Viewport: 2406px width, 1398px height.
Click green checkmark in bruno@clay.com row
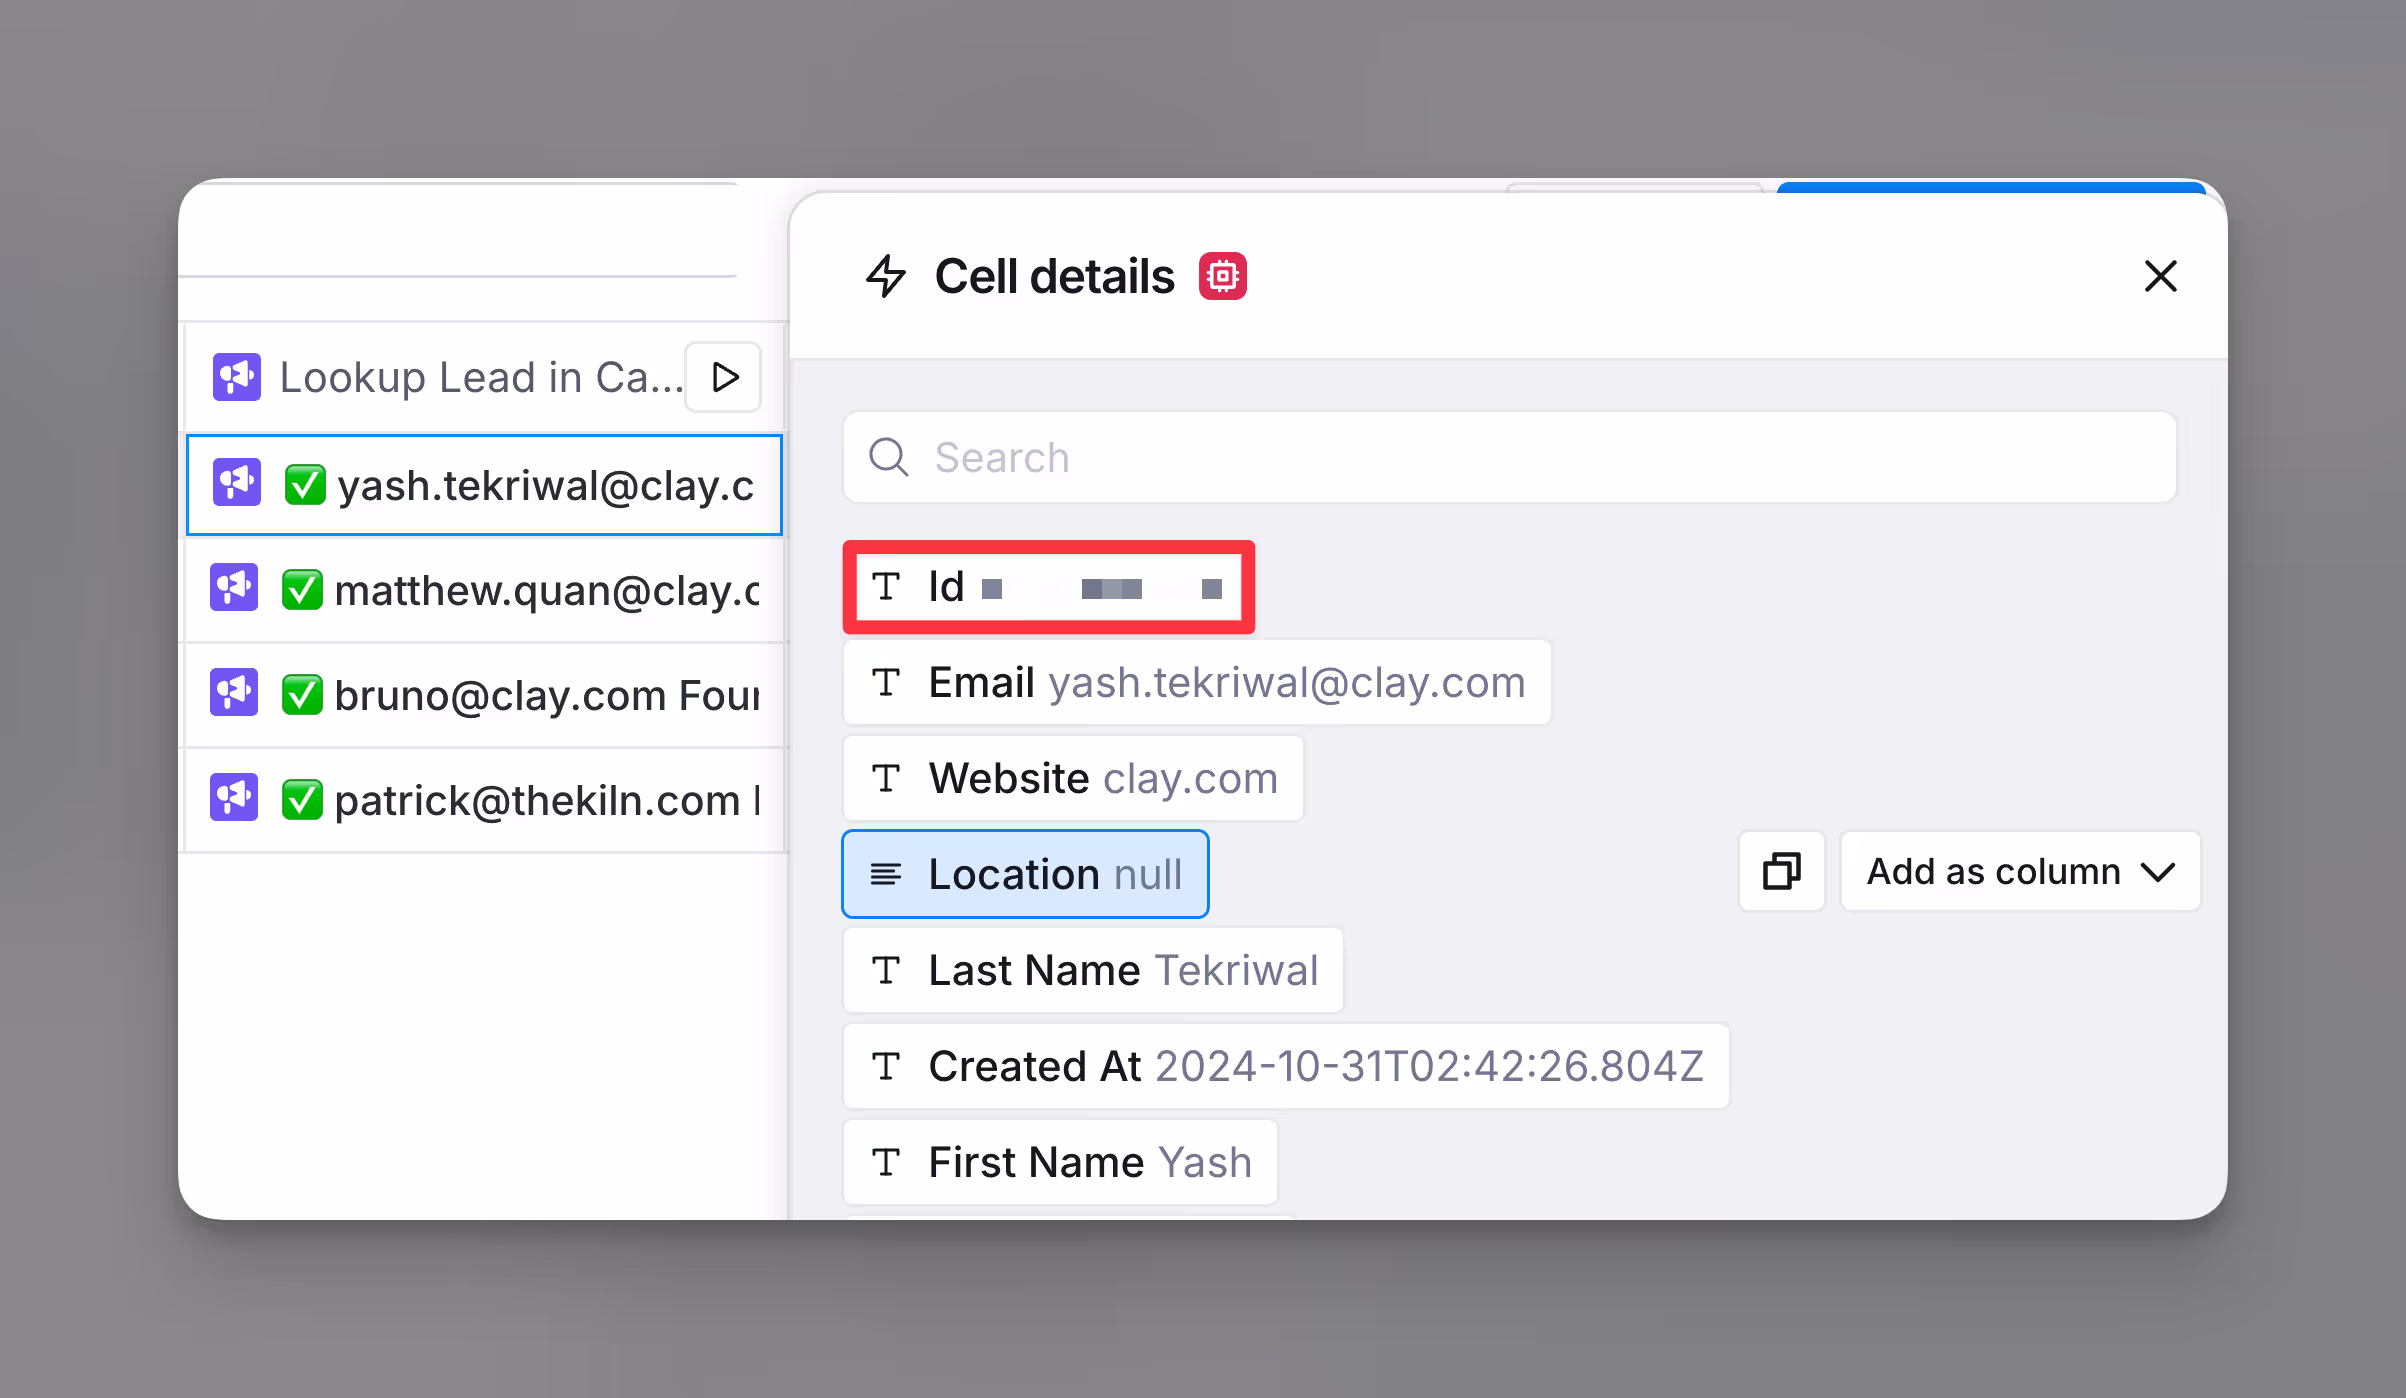pyautogui.click(x=302, y=694)
